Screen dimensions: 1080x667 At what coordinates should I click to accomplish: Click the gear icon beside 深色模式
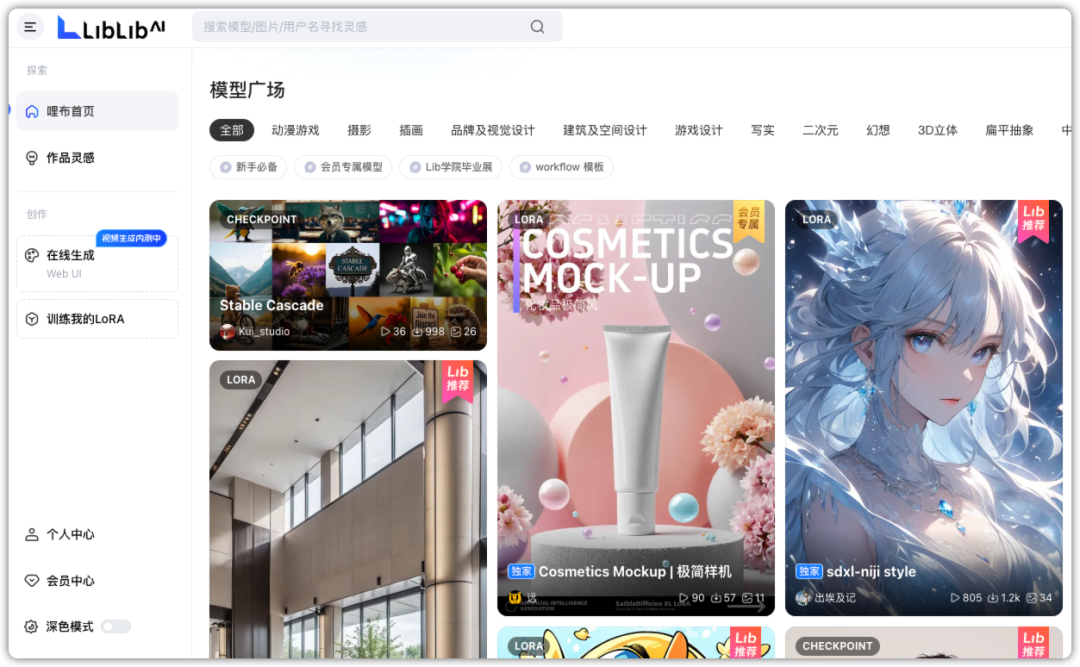(31, 626)
